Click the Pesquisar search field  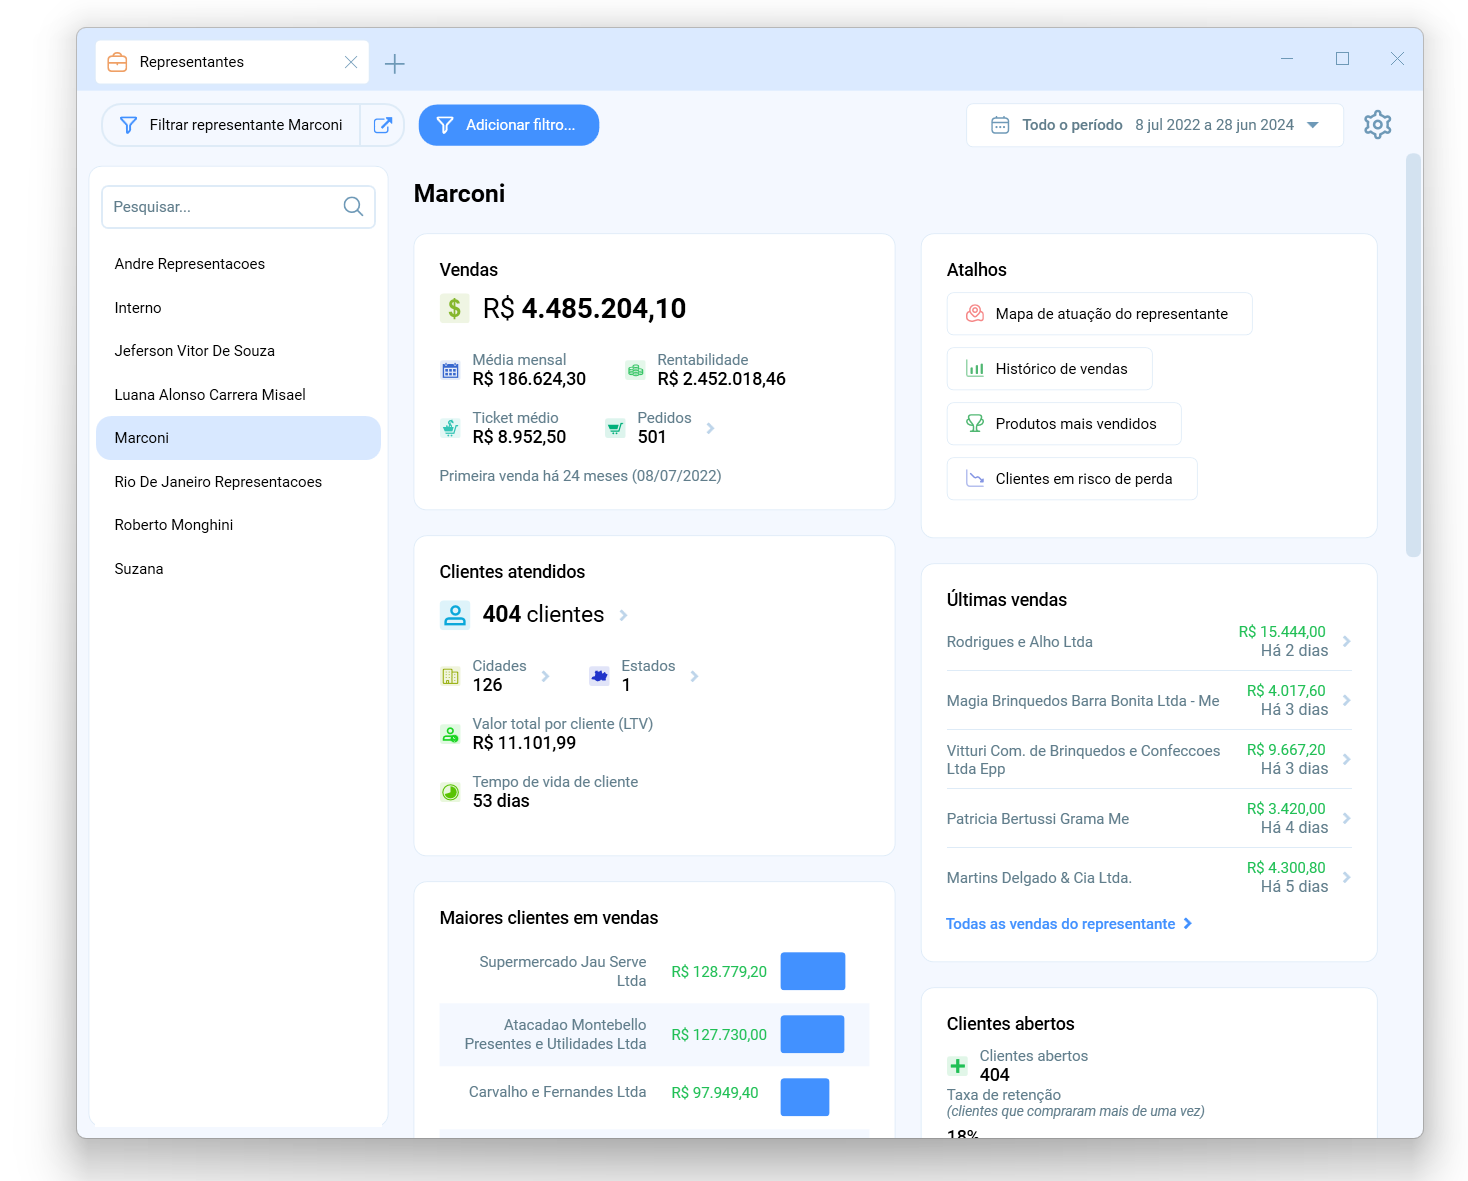point(238,207)
